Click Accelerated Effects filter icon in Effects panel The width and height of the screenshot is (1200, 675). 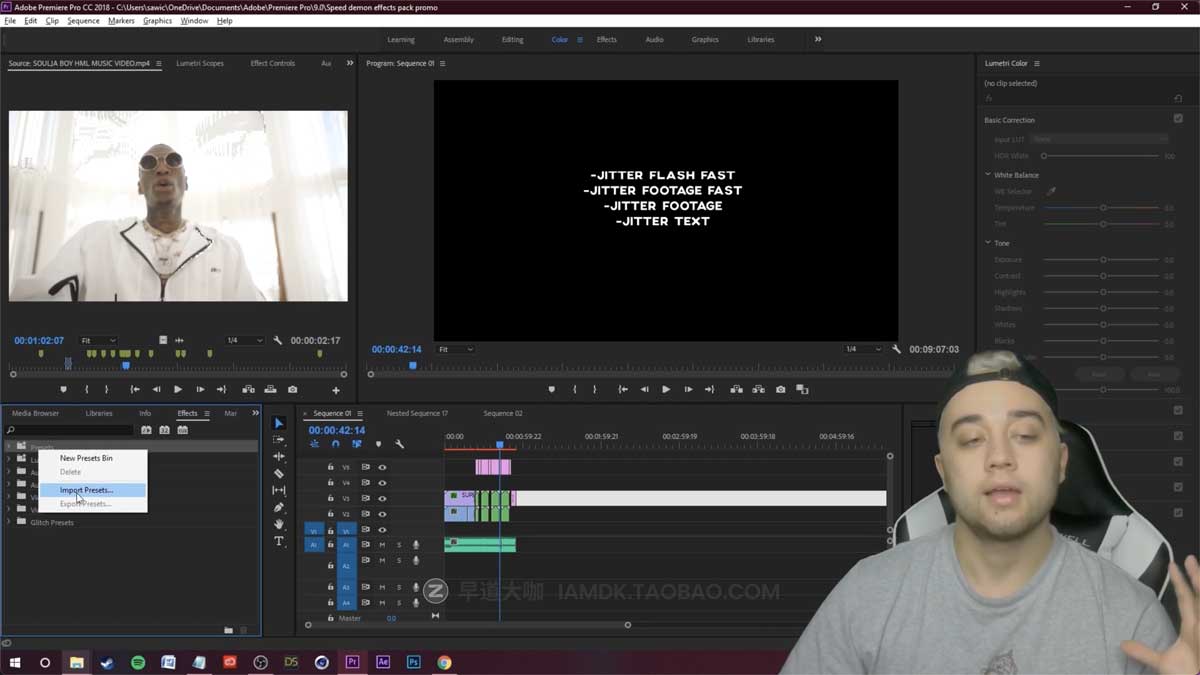click(146, 430)
